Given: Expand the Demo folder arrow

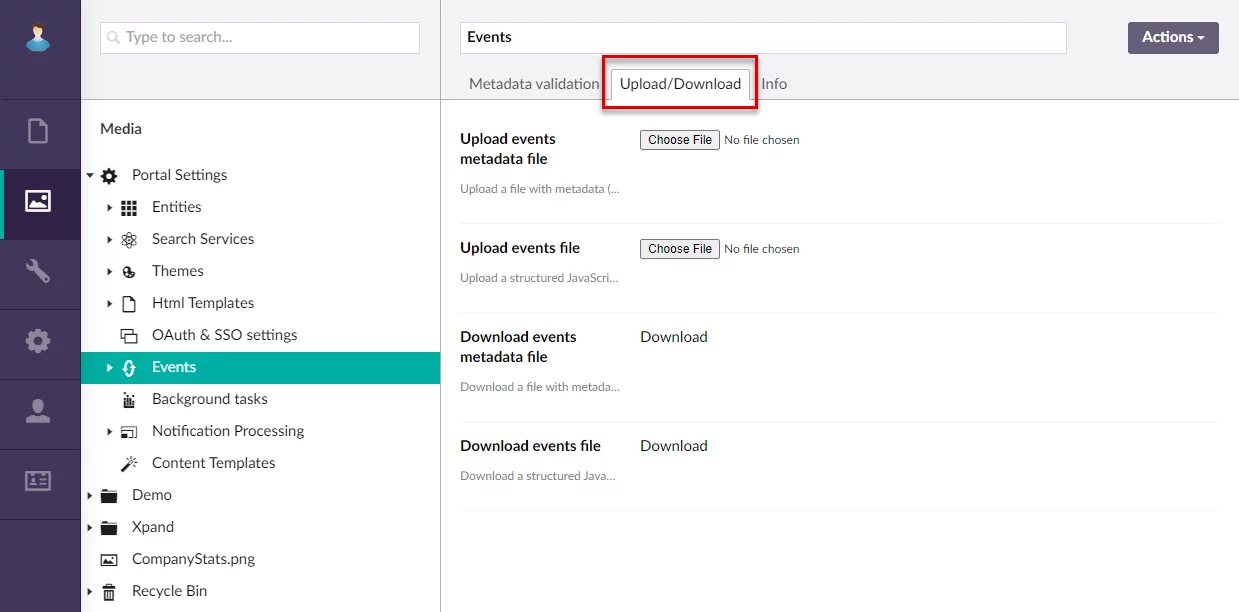Looking at the screenshot, I should point(89,495).
